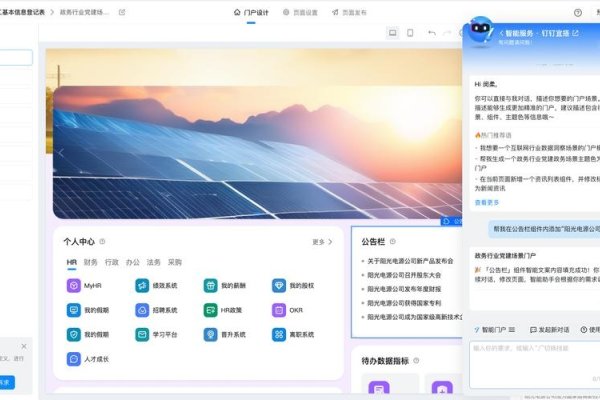The width and height of the screenshot is (600, 400).
Task: Open 招聘系统 app icon
Action: pos(142,310)
